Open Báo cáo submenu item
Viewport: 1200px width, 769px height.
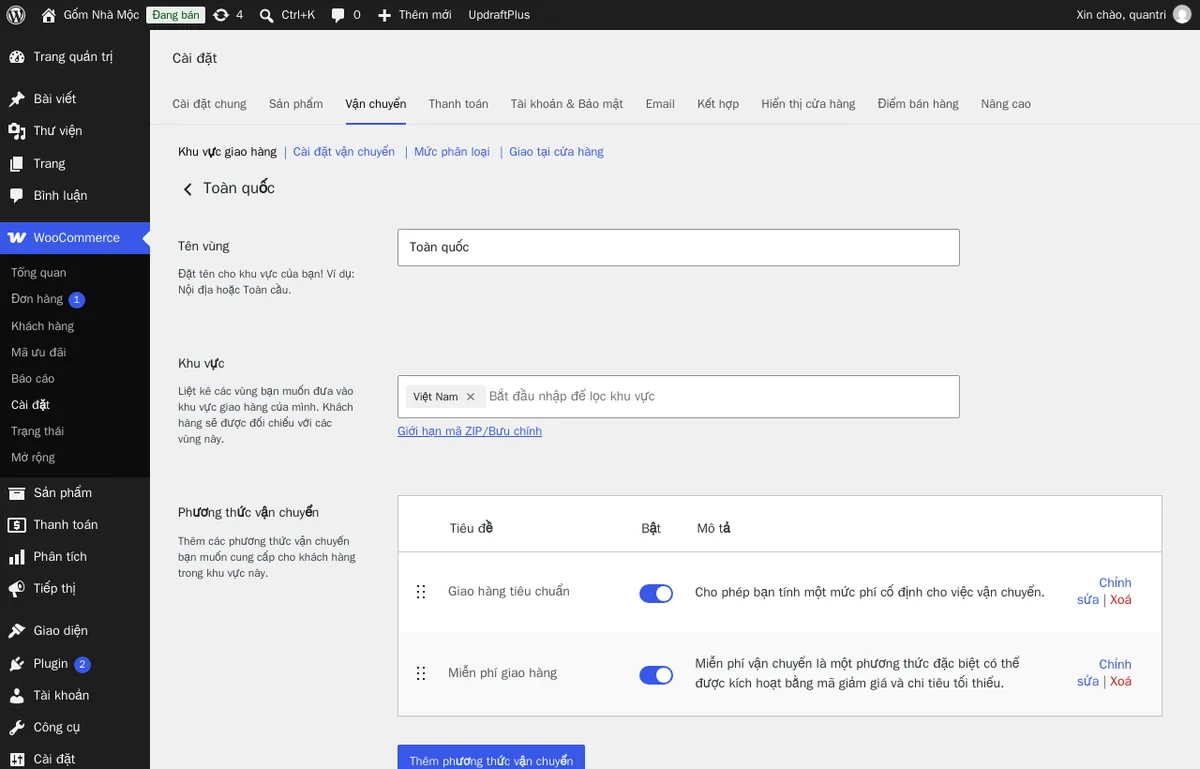coord(33,379)
